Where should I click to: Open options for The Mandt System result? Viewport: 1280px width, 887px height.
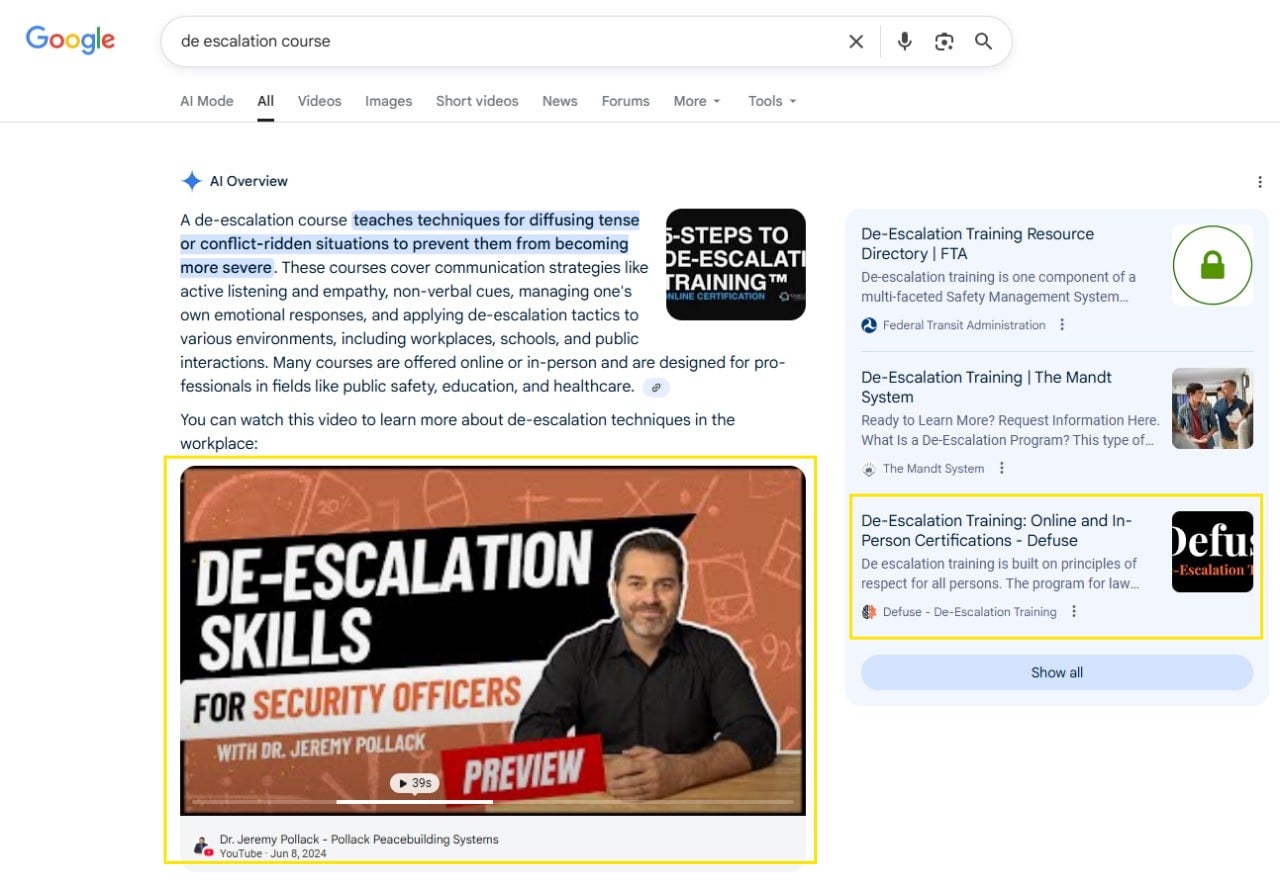click(1002, 468)
